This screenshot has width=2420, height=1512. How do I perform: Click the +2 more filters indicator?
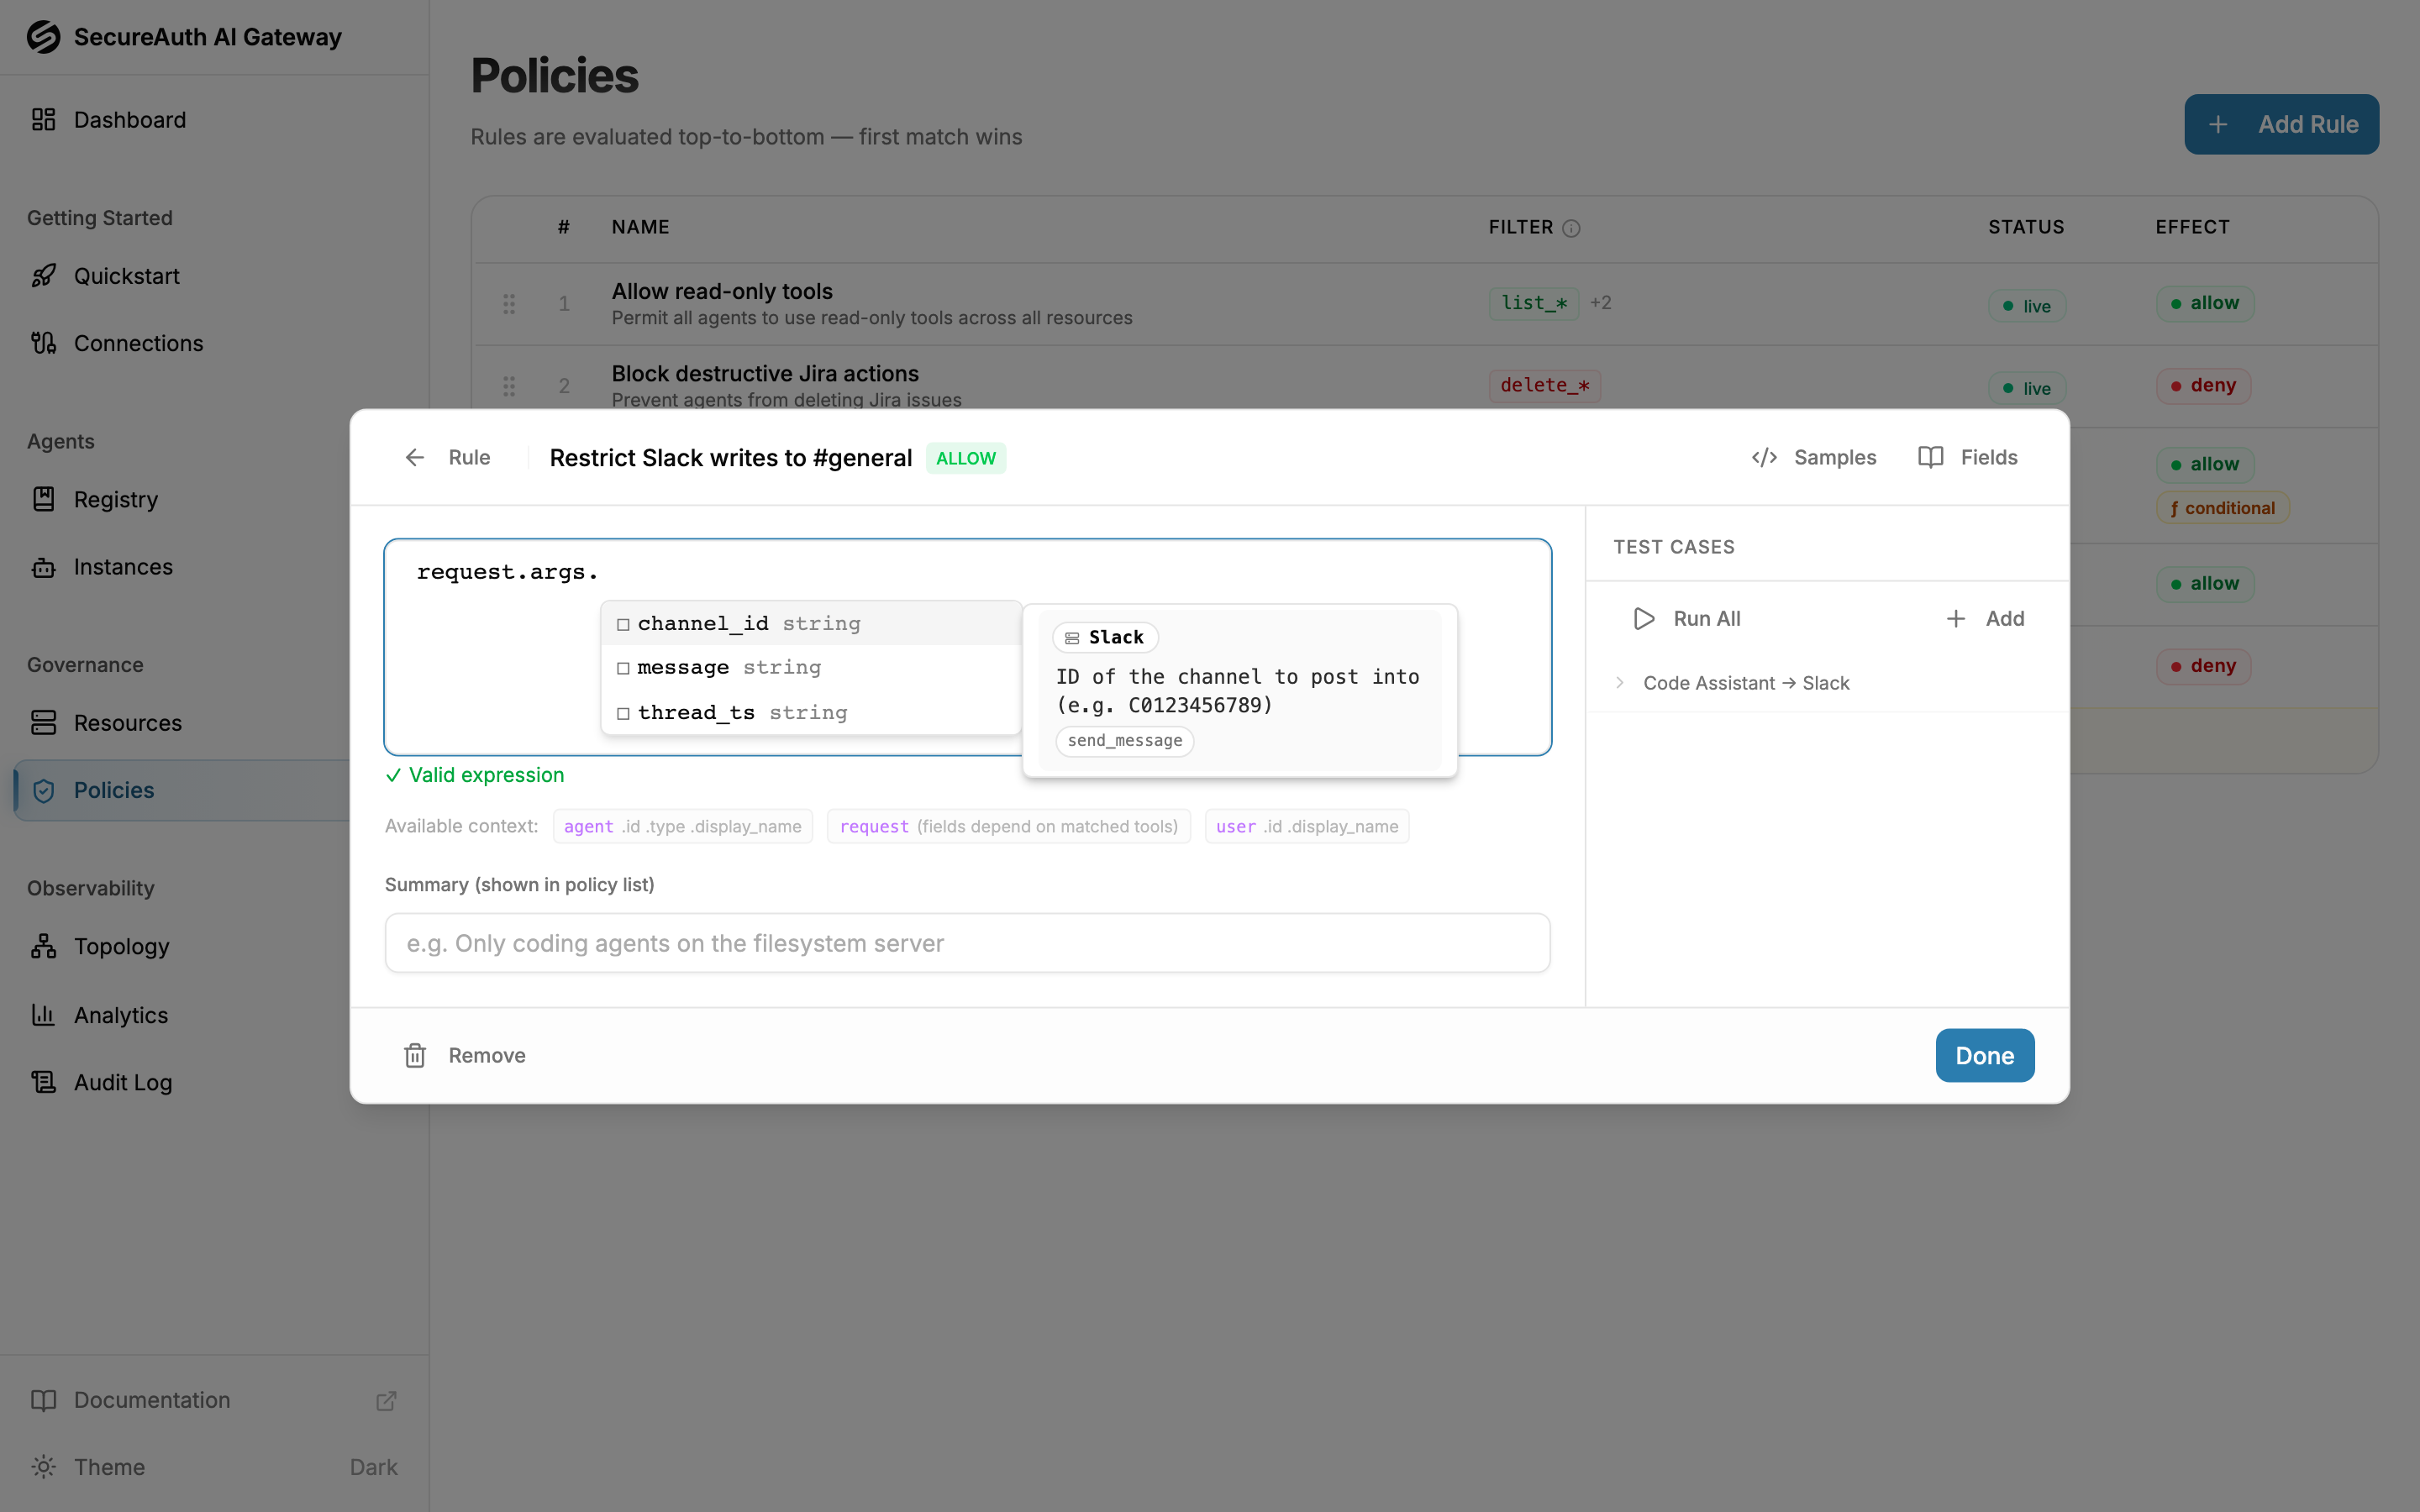1601,303
